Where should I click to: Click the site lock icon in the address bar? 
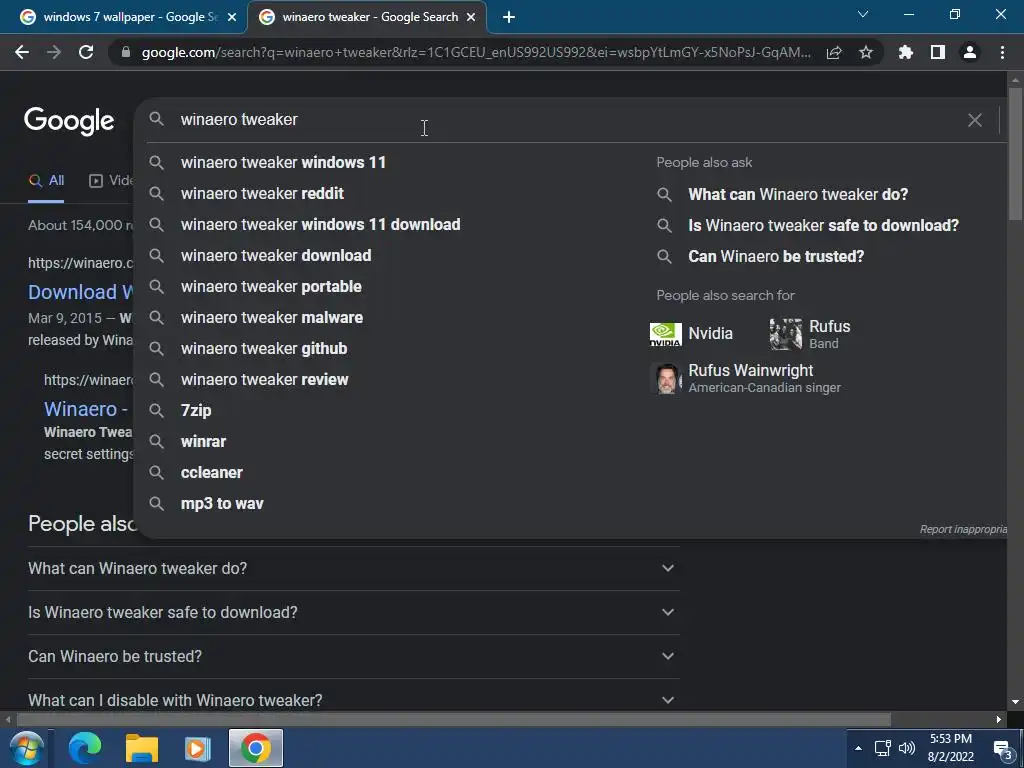[x=126, y=52]
